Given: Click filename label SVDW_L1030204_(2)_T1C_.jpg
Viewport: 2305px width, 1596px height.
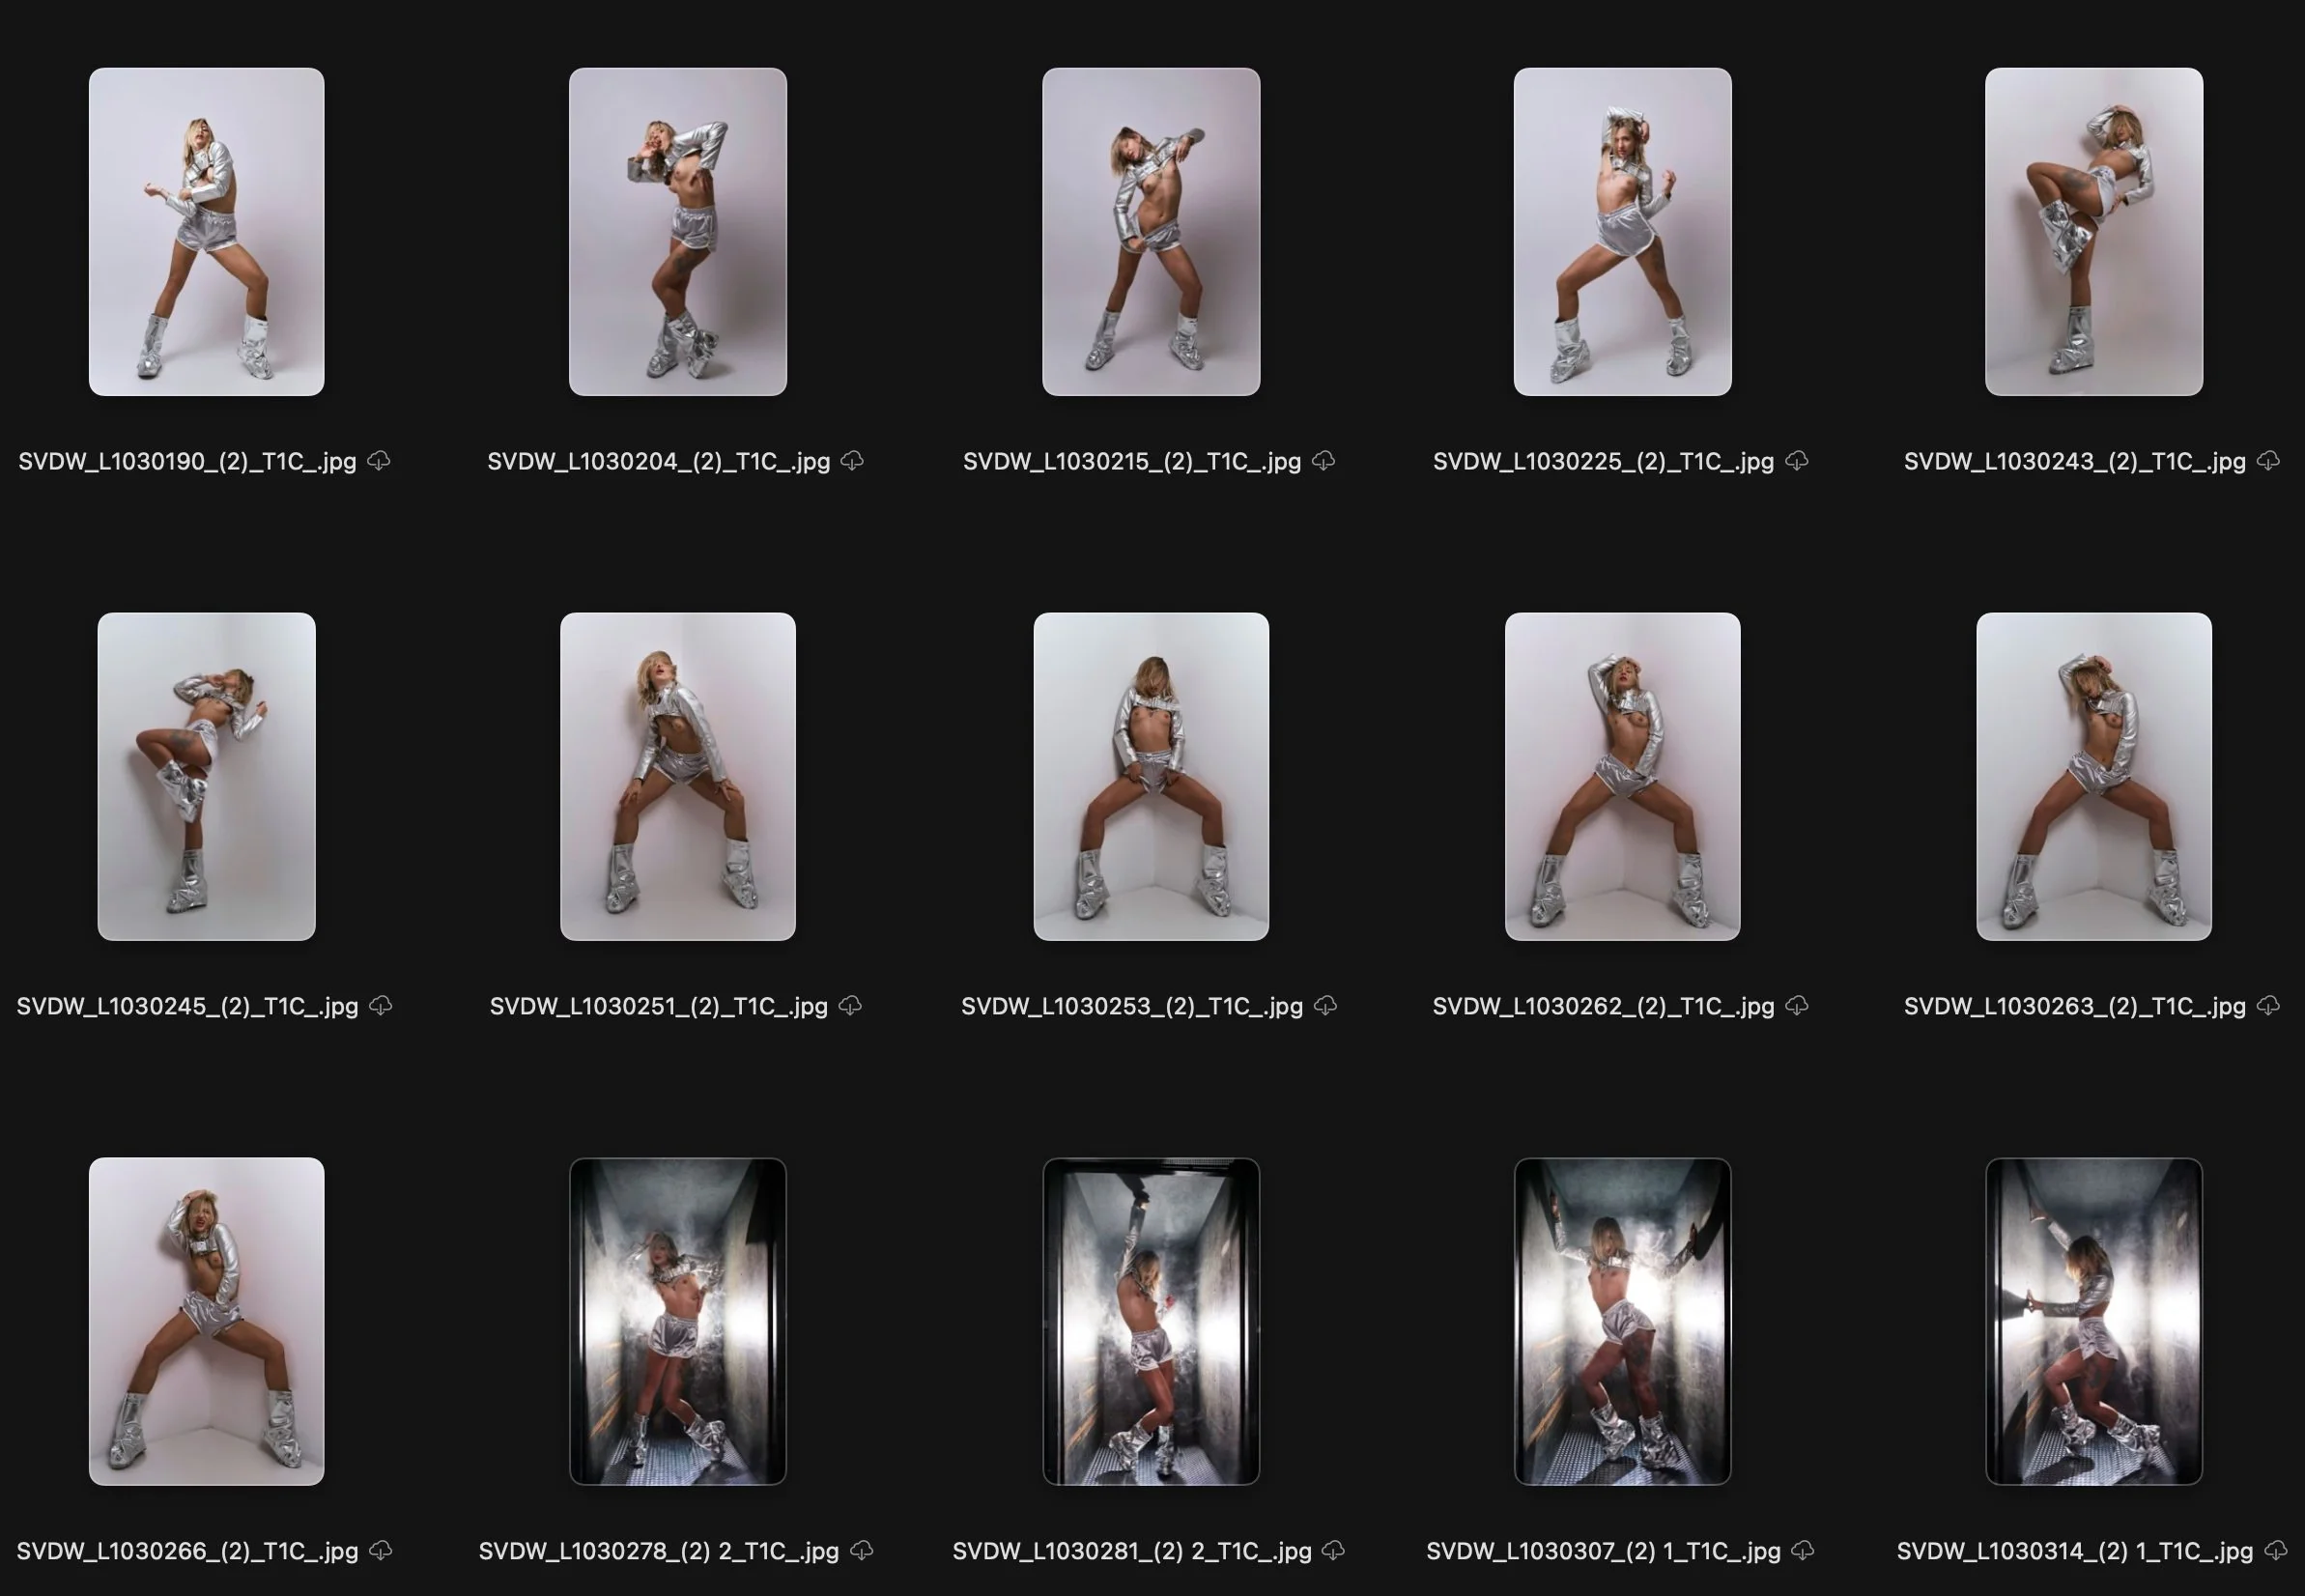Looking at the screenshot, I should click(x=658, y=461).
